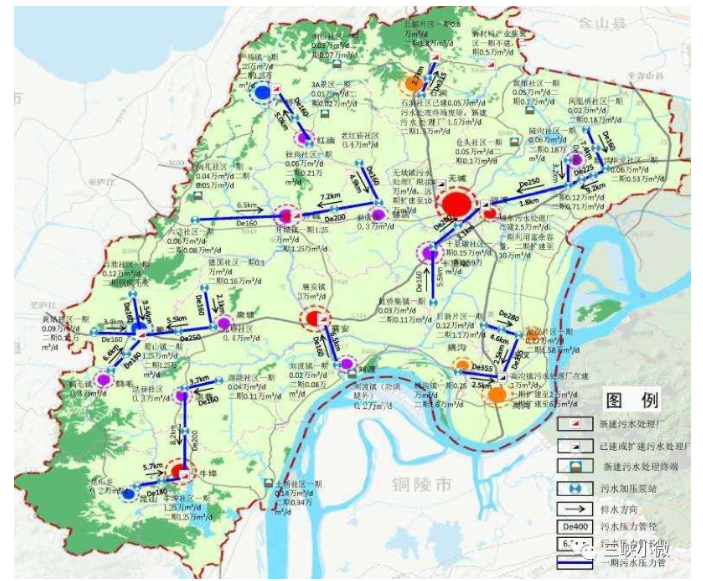Click the red circle marker at 襄安镇

[312, 319]
